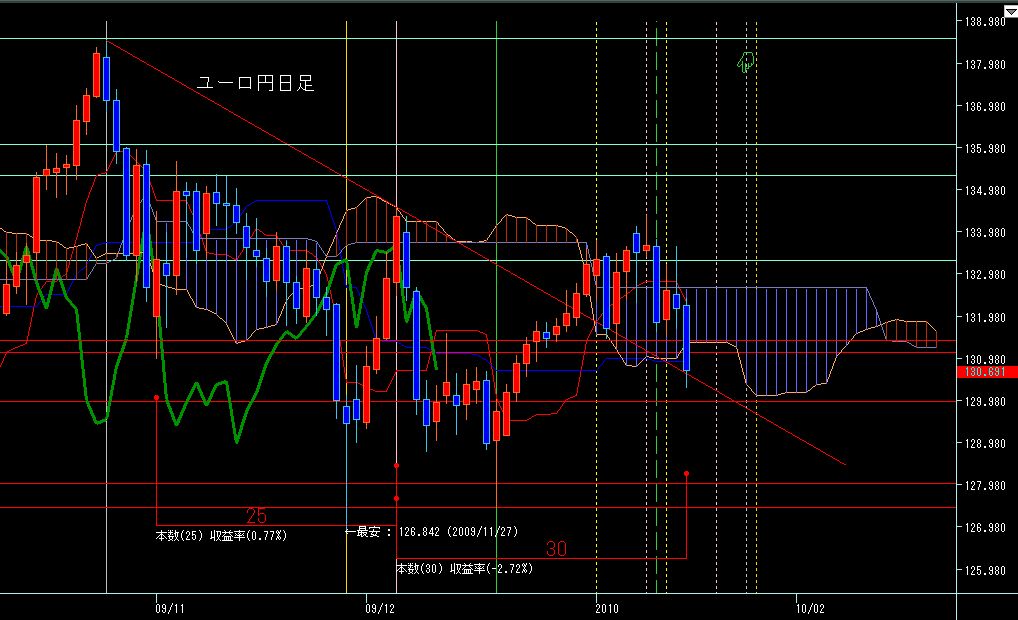Image resolution: width=1018 pixels, height=620 pixels.
Task: Click the 138.980 price level on the axis
Action: [985, 22]
